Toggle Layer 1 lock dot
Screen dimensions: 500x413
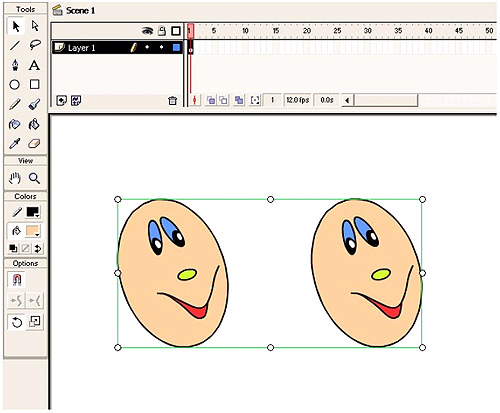pos(162,48)
